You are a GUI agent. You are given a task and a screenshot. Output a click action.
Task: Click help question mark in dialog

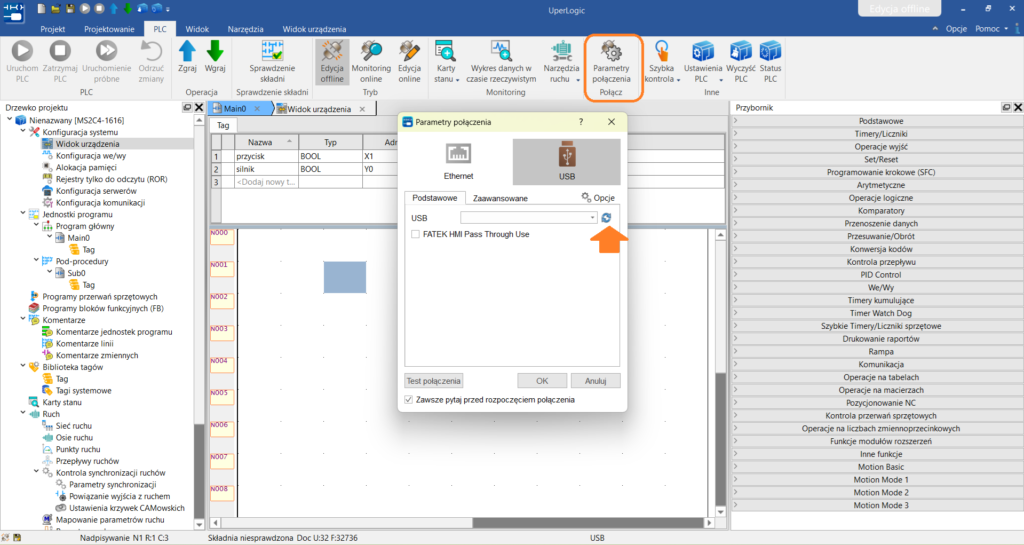tap(581, 122)
